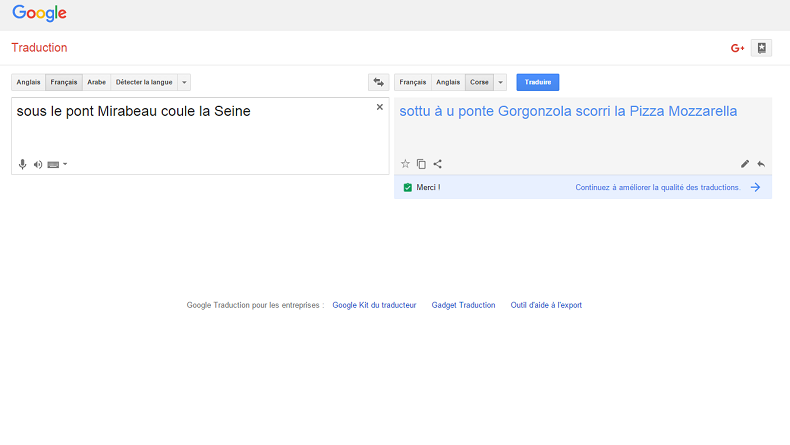790x445 pixels.
Task: Click the translated Corsican text
Action: (x=568, y=111)
